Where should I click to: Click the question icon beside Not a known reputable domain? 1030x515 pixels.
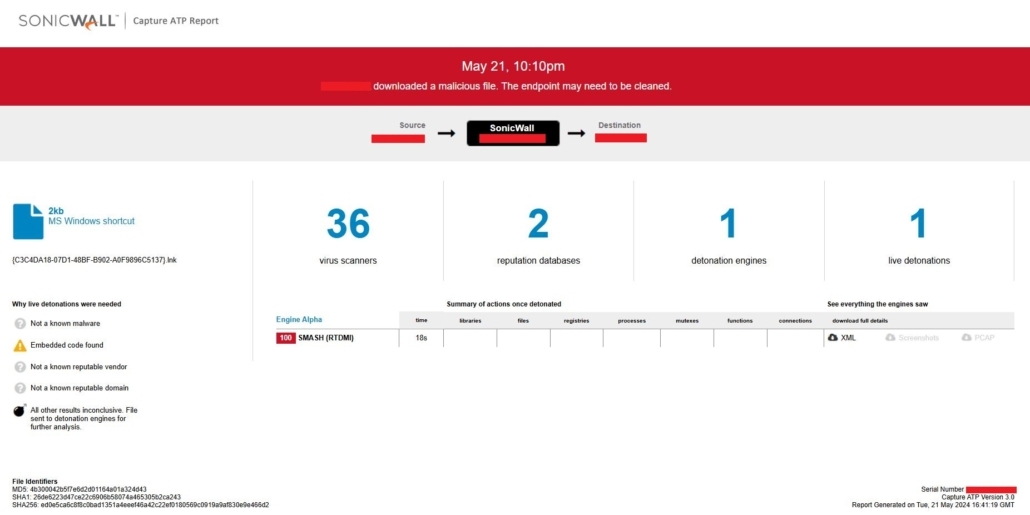point(20,388)
